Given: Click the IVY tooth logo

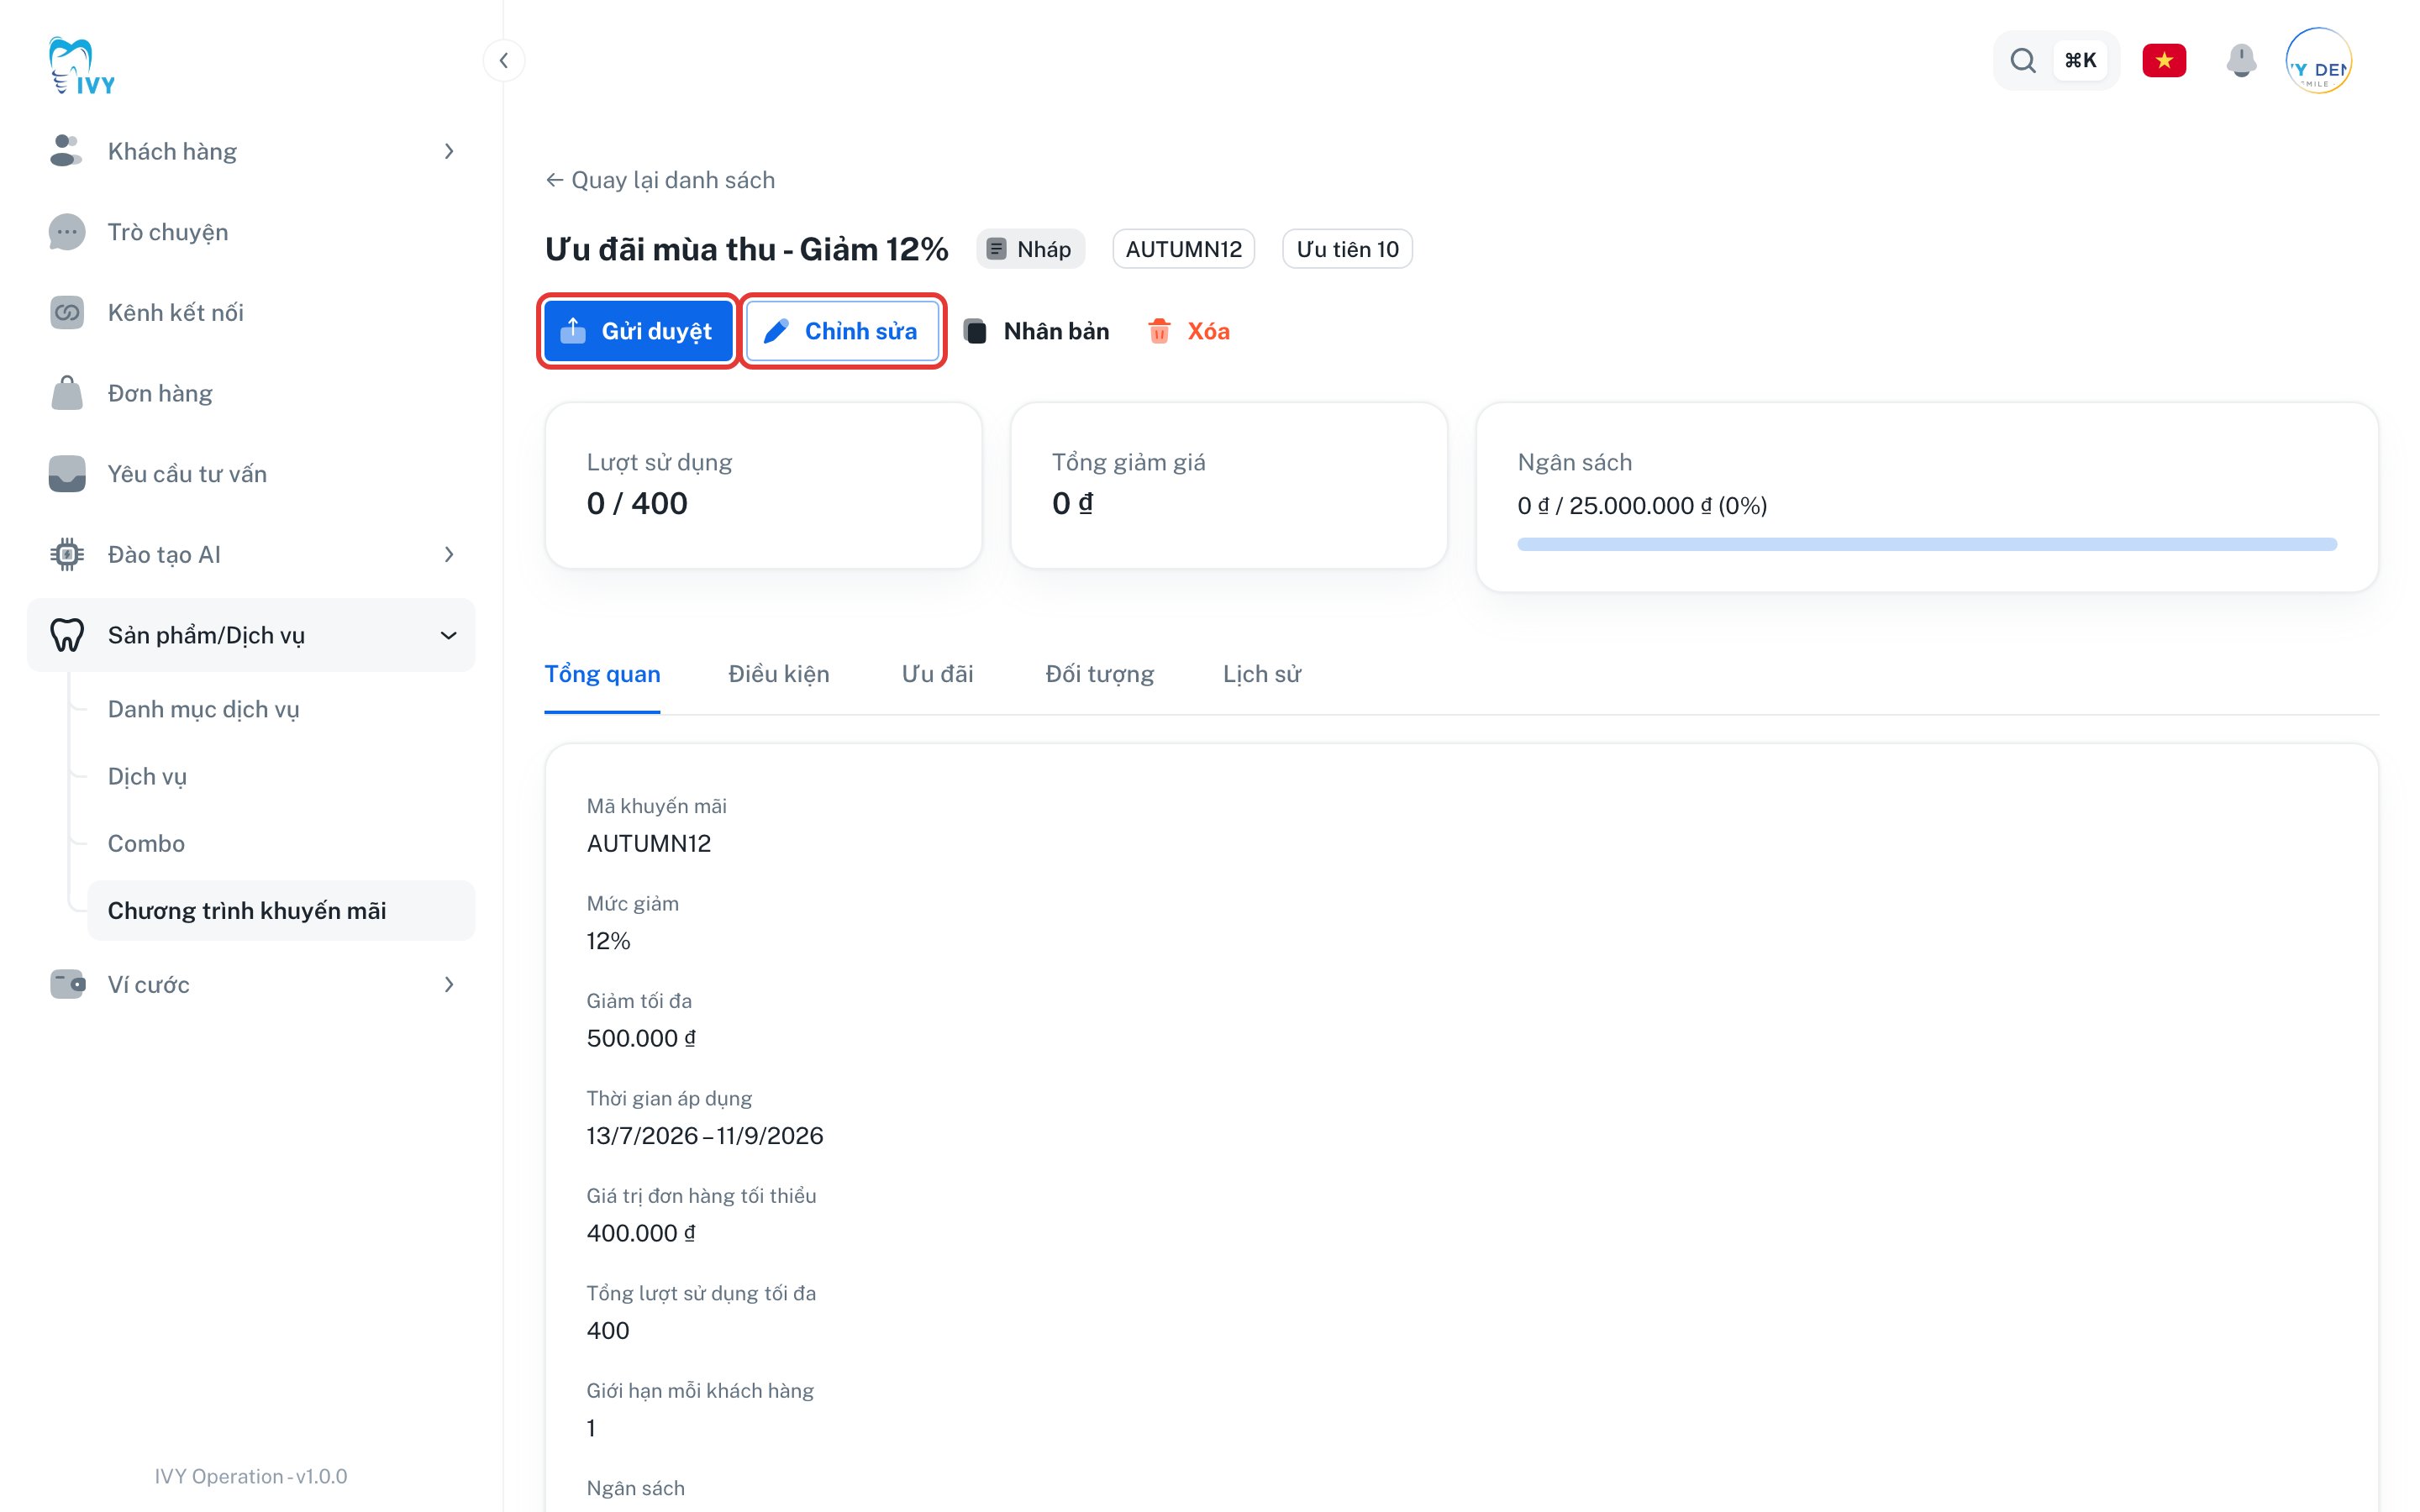Looking at the screenshot, I should click(x=82, y=66).
